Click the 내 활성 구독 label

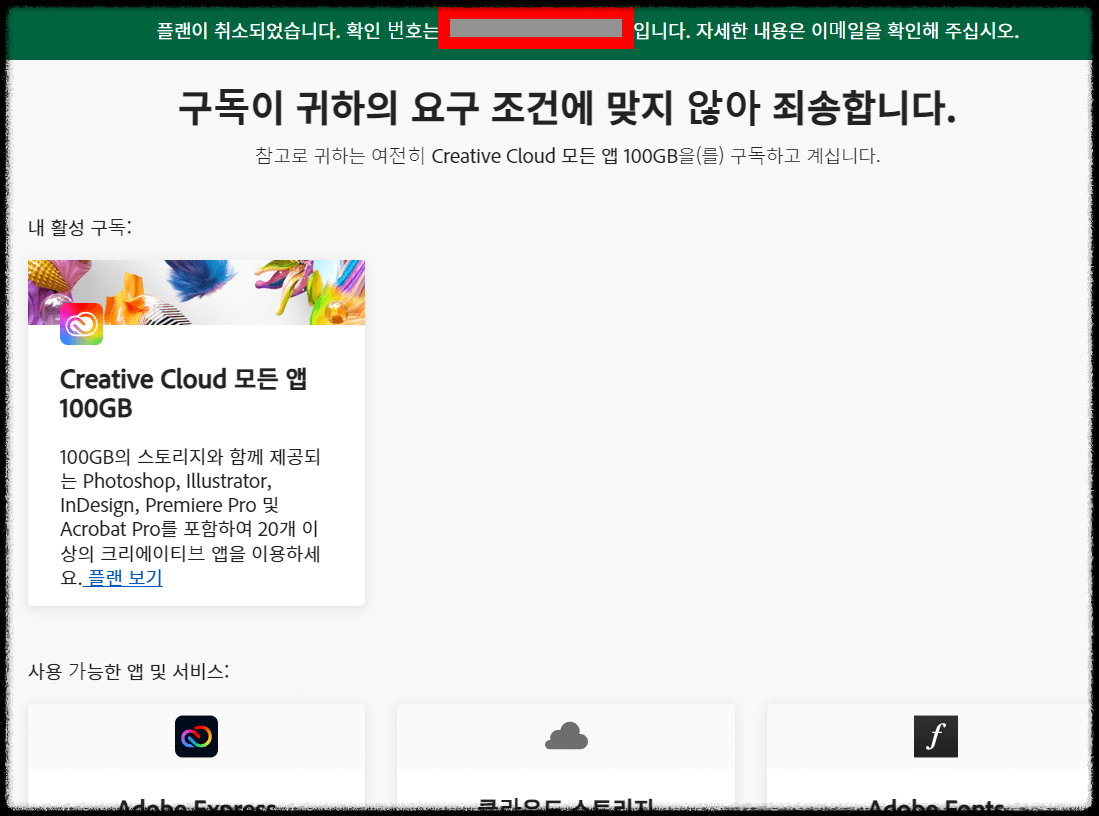(80, 227)
